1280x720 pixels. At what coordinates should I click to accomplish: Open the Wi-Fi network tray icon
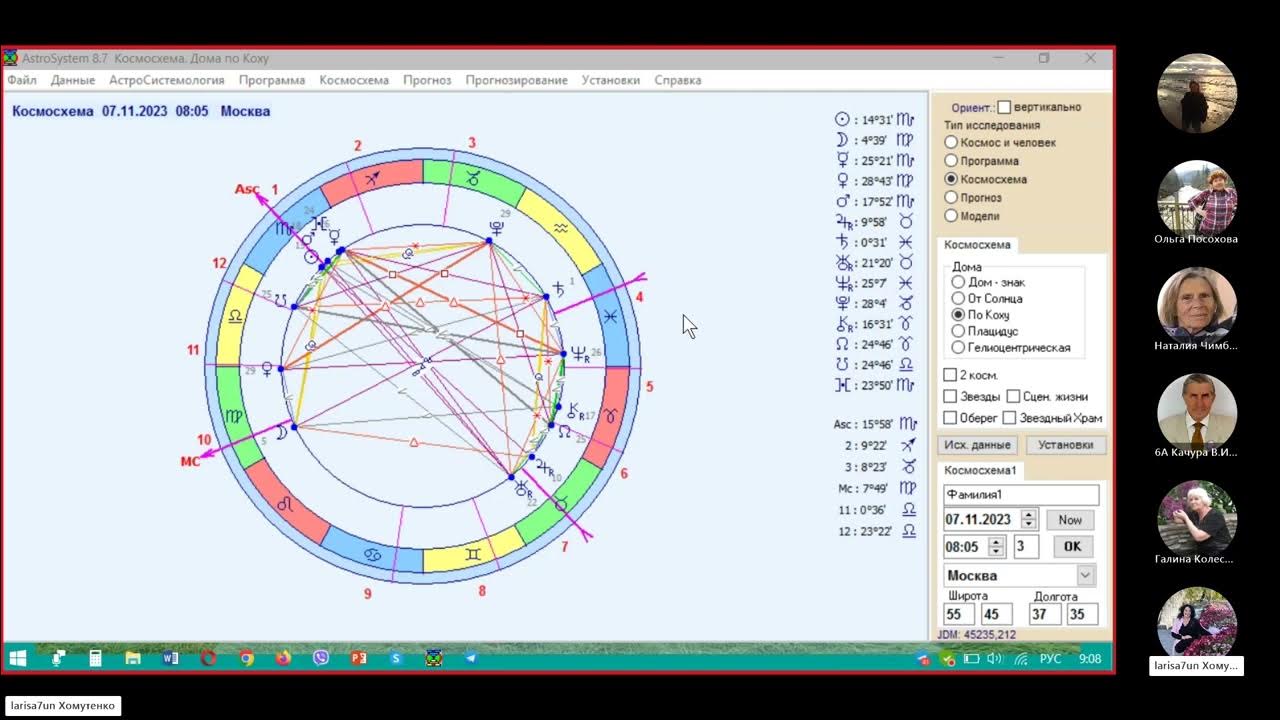click(x=1021, y=659)
